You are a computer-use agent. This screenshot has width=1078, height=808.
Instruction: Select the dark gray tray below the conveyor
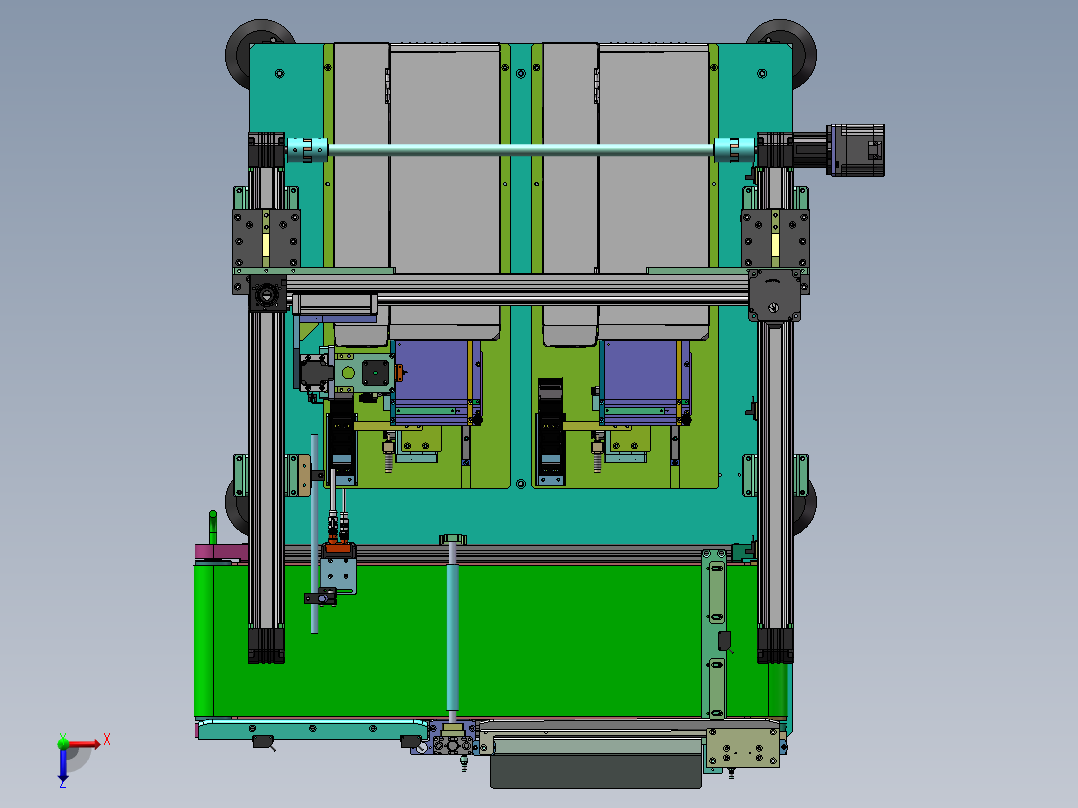pyautogui.click(x=595, y=772)
